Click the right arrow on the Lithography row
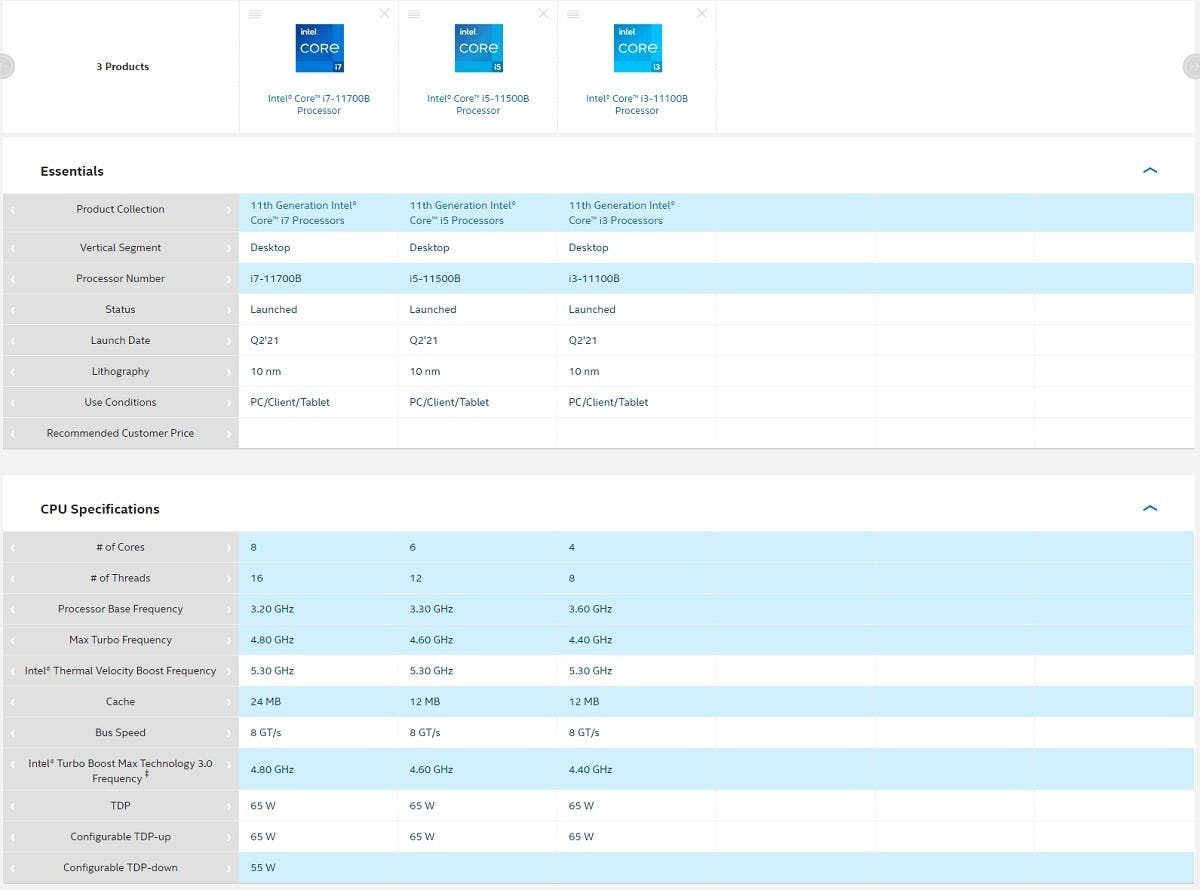The image size is (1200, 890). (x=229, y=372)
